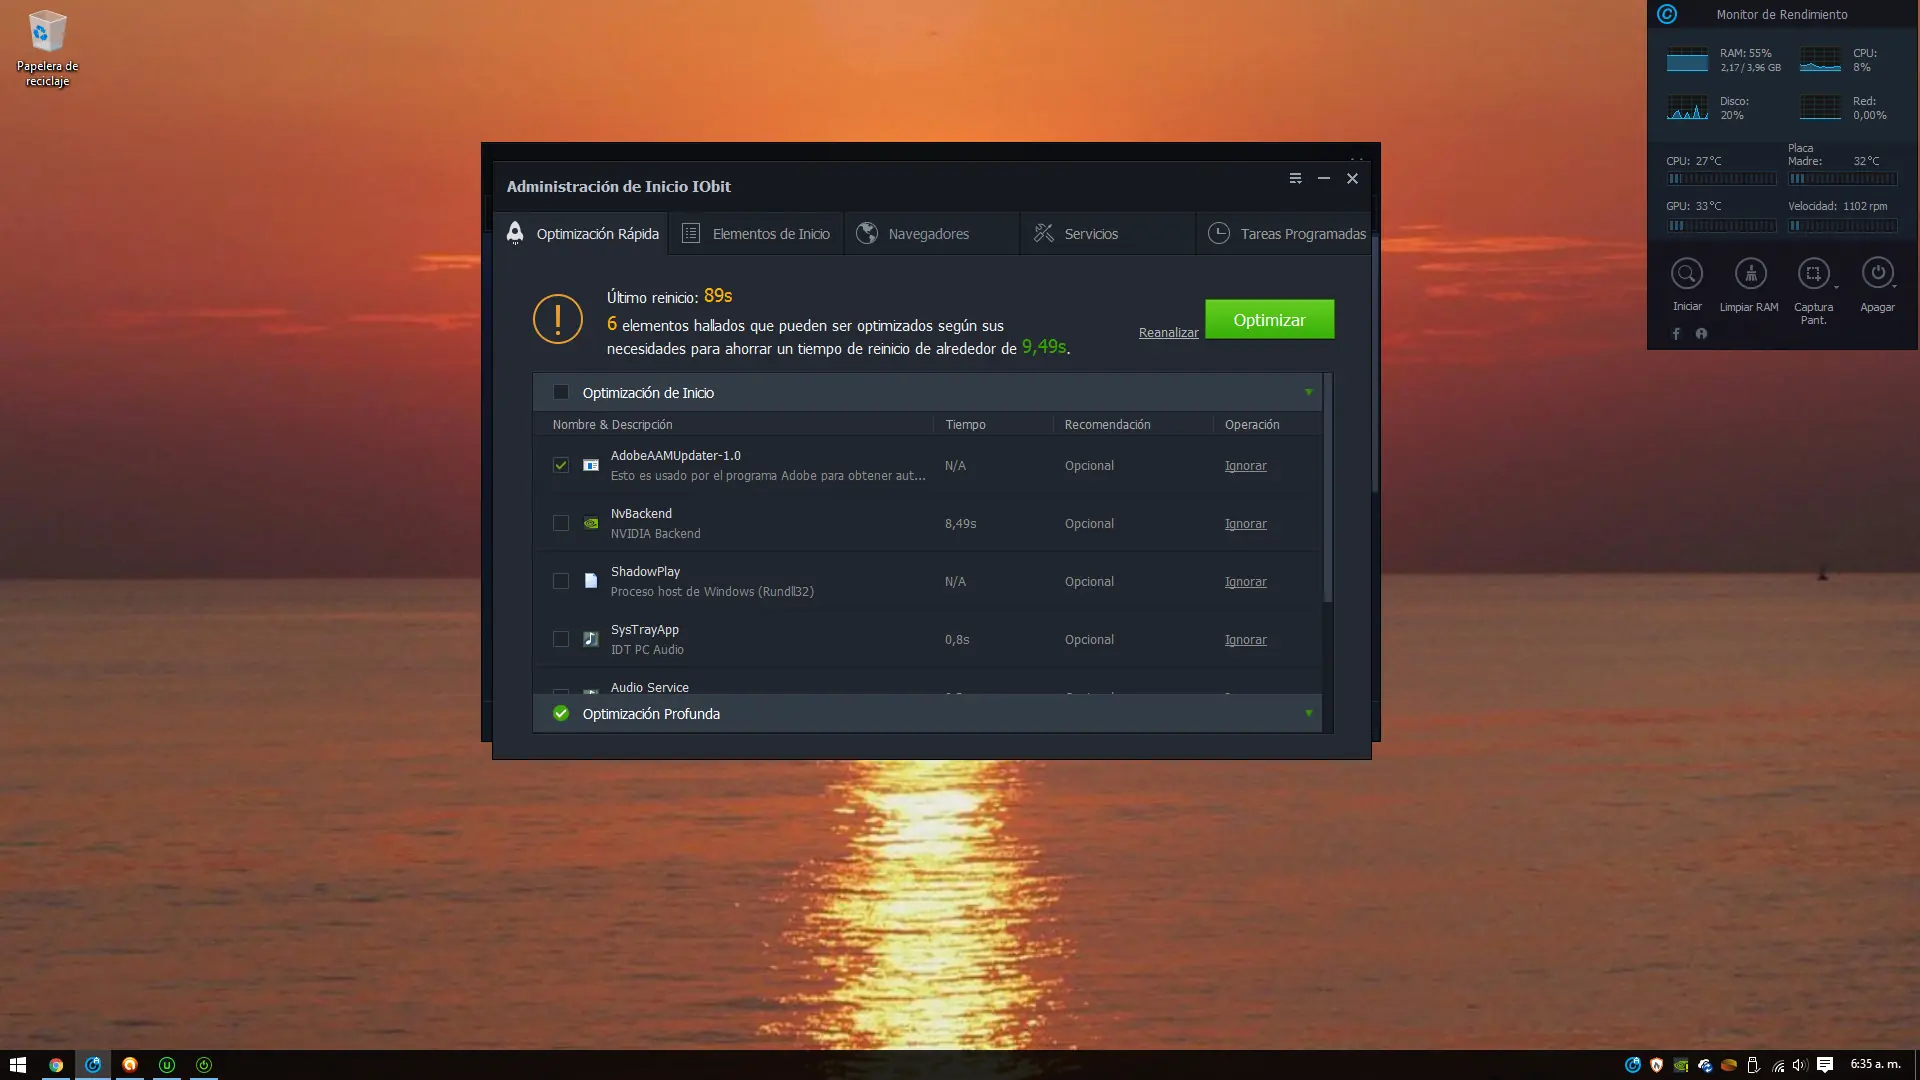This screenshot has height=1080, width=1920.
Task: Check the NvBackend checkbox
Action: (561, 523)
